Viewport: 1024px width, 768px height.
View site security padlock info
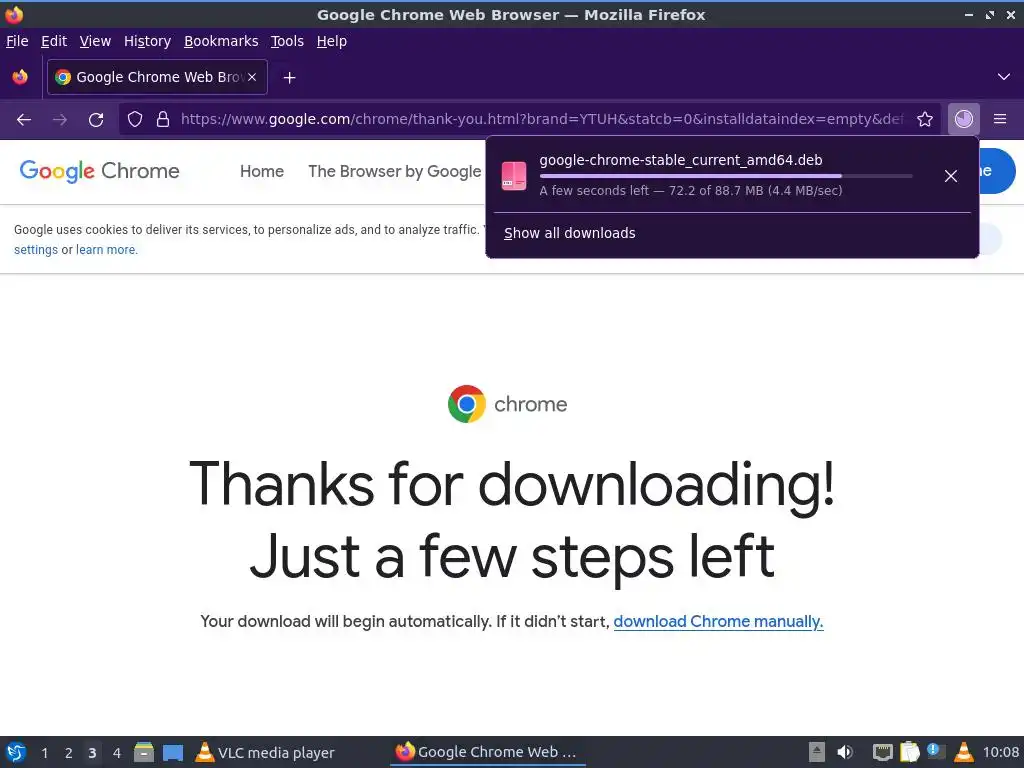[x=163, y=120]
